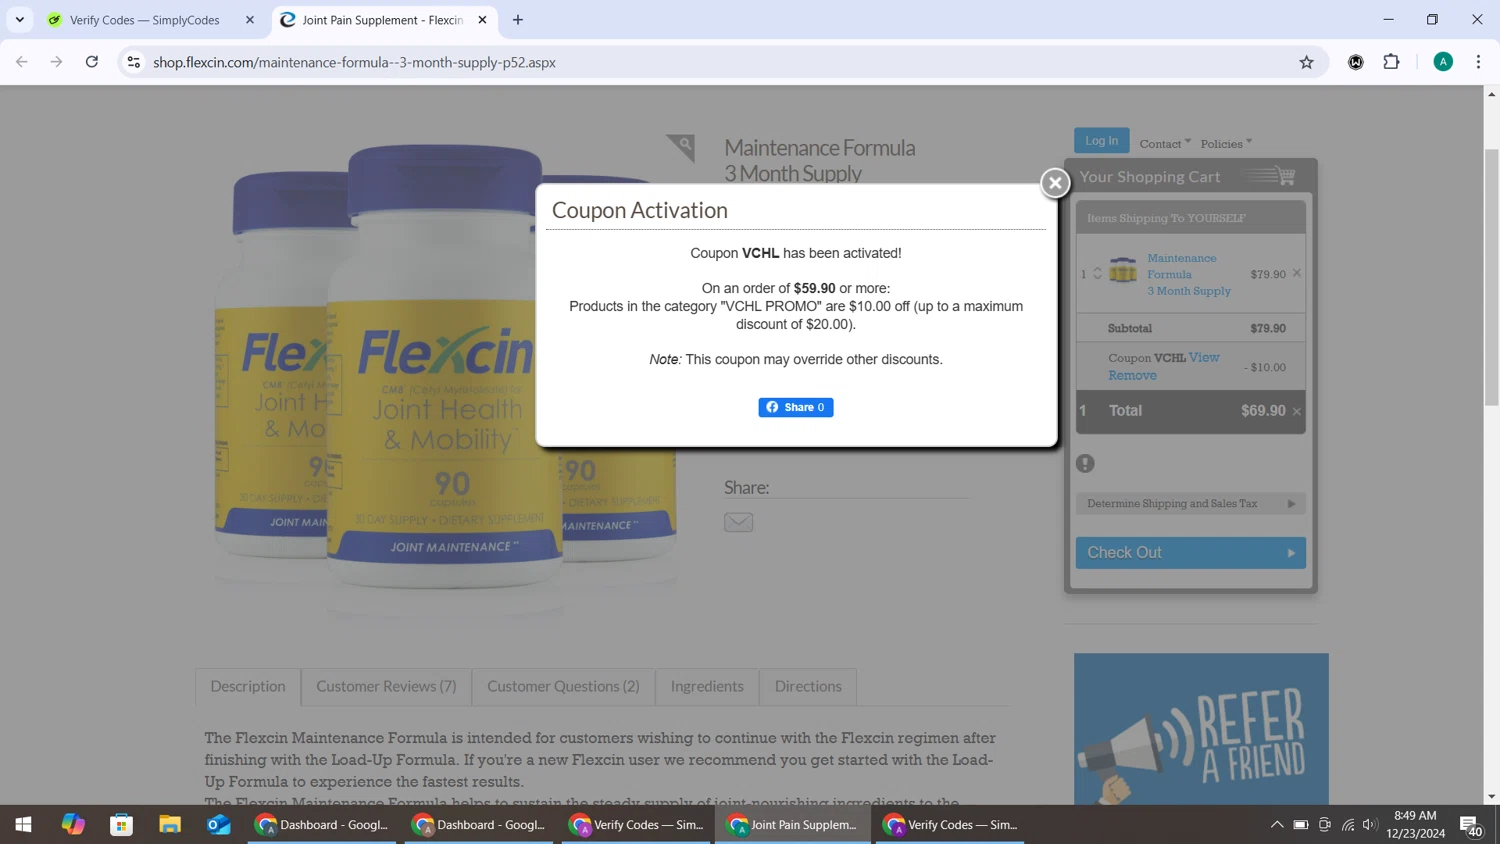
Task: Reload the current page
Action: (x=92, y=62)
